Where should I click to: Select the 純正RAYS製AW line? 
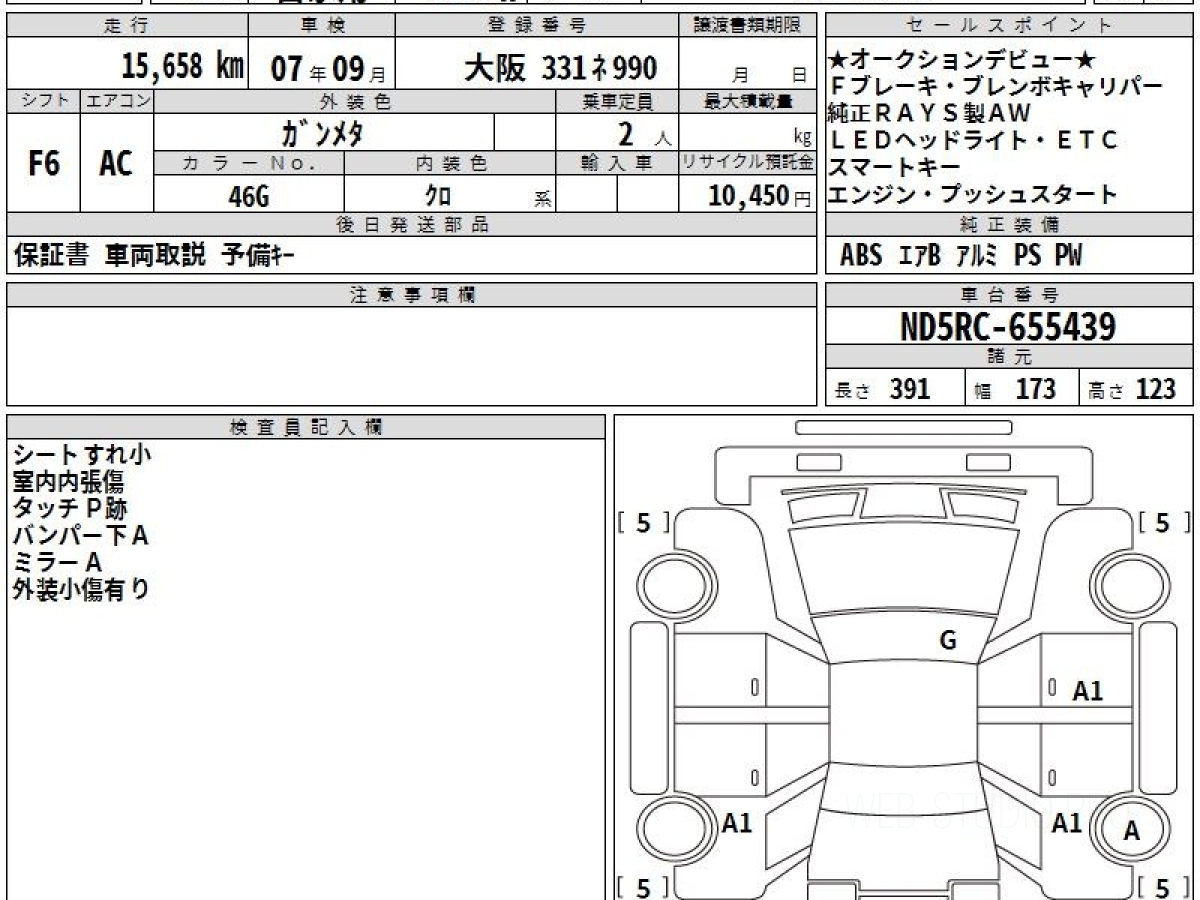[x=928, y=114]
